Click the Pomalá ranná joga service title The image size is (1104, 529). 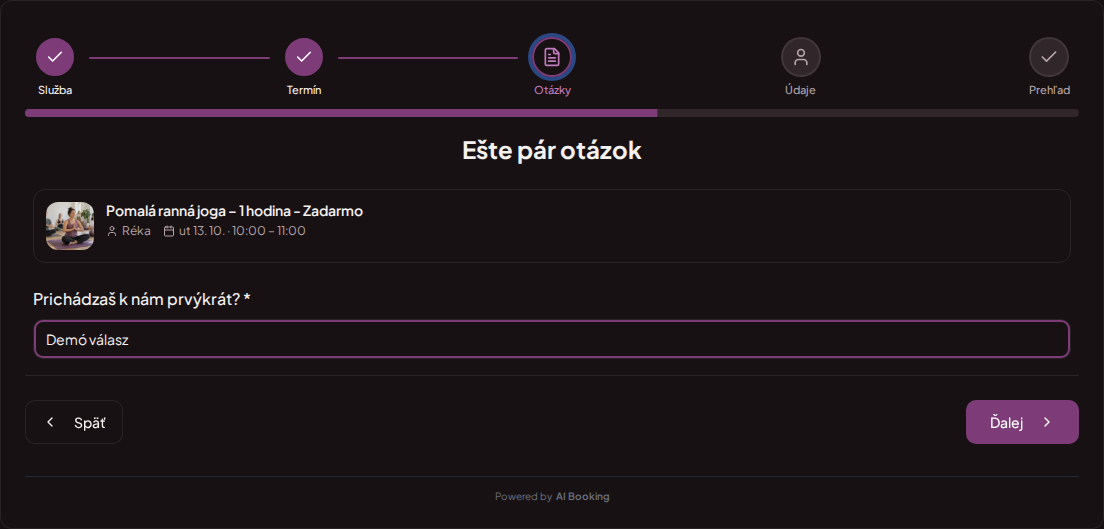coord(234,211)
